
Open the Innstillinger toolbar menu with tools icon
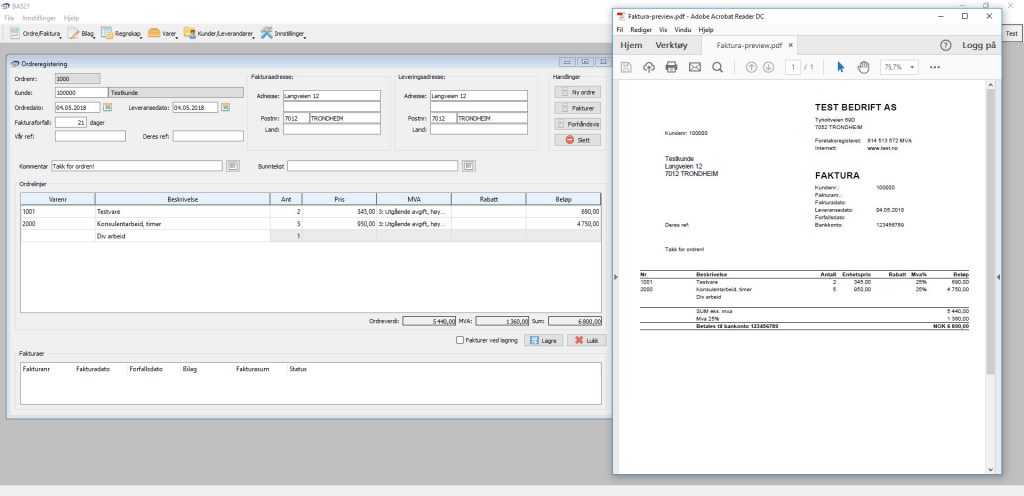coord(283,33)
